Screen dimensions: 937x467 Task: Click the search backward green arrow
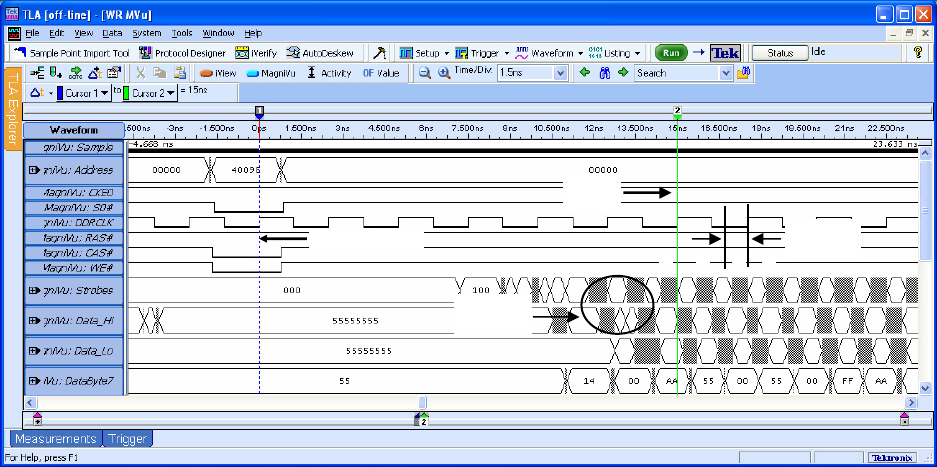585,72
